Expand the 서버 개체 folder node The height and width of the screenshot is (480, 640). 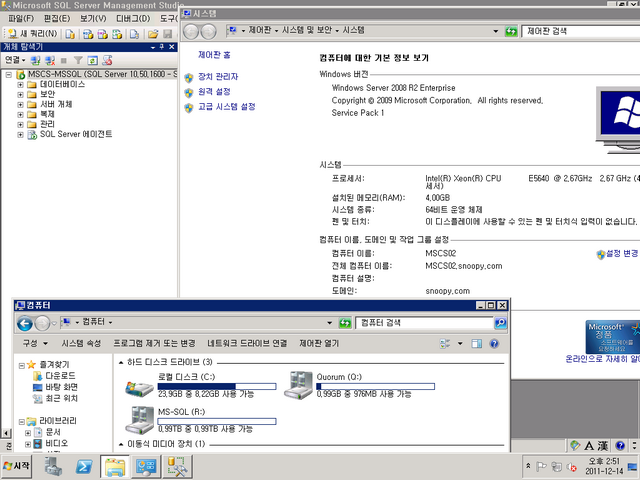[20, 105]
